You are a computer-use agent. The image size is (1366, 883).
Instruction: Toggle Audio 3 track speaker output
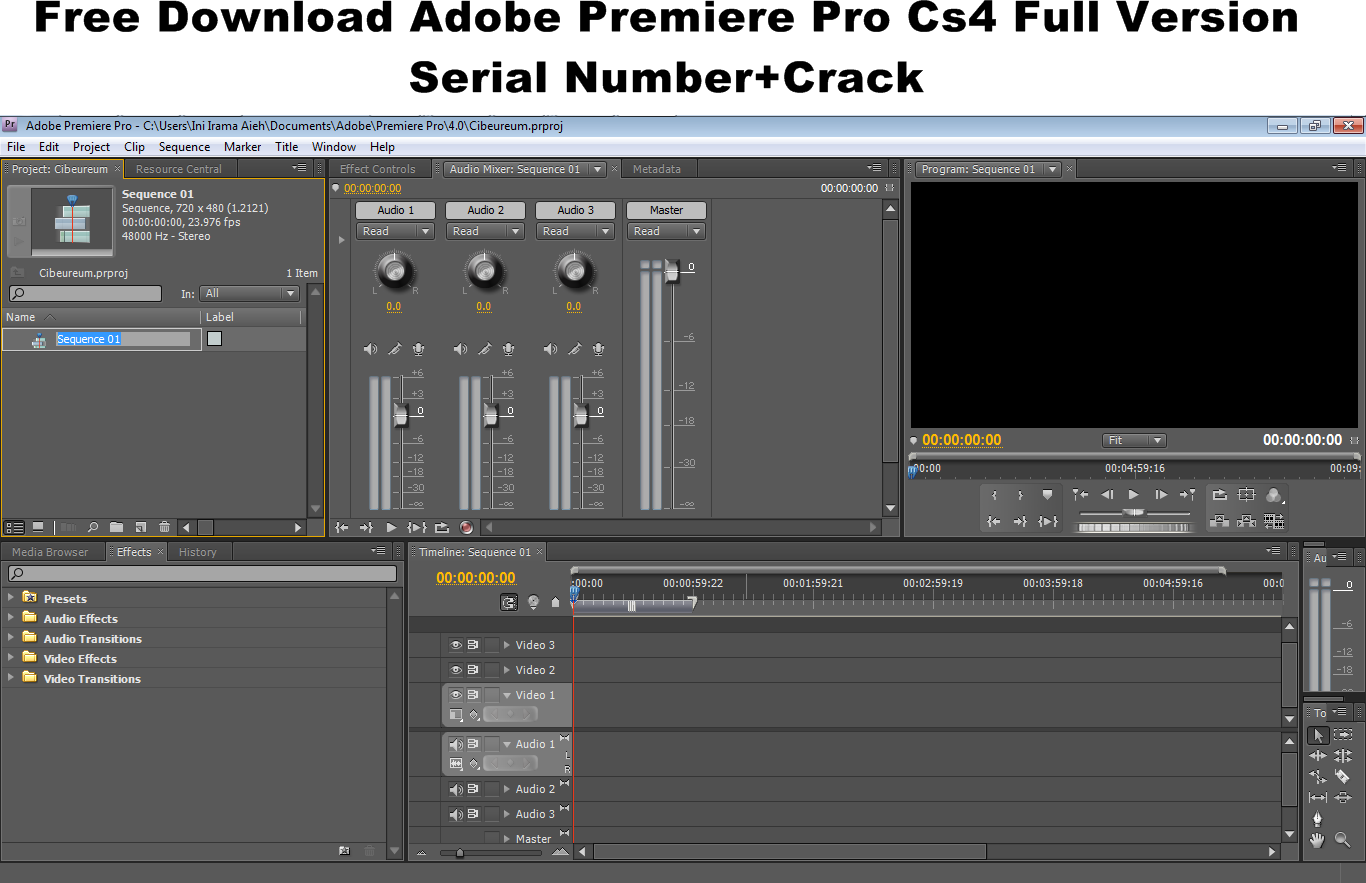[x=456, y=814]
